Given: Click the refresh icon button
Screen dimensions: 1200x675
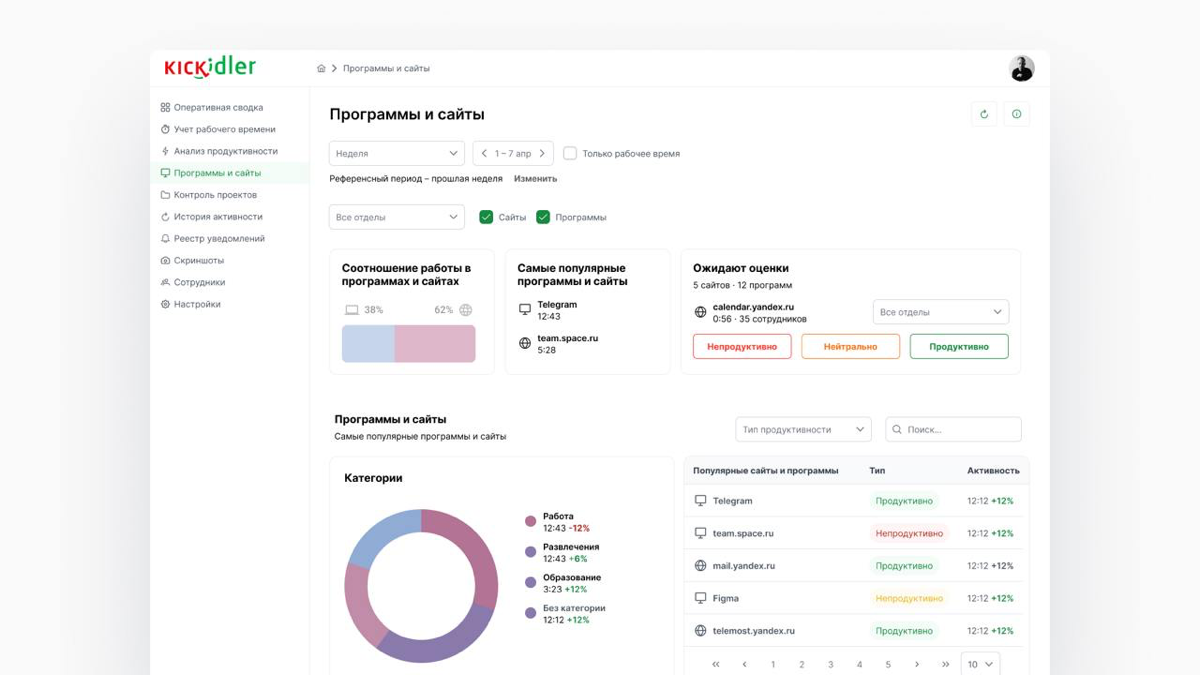Looking at the screenshot, I should point(984,114).
